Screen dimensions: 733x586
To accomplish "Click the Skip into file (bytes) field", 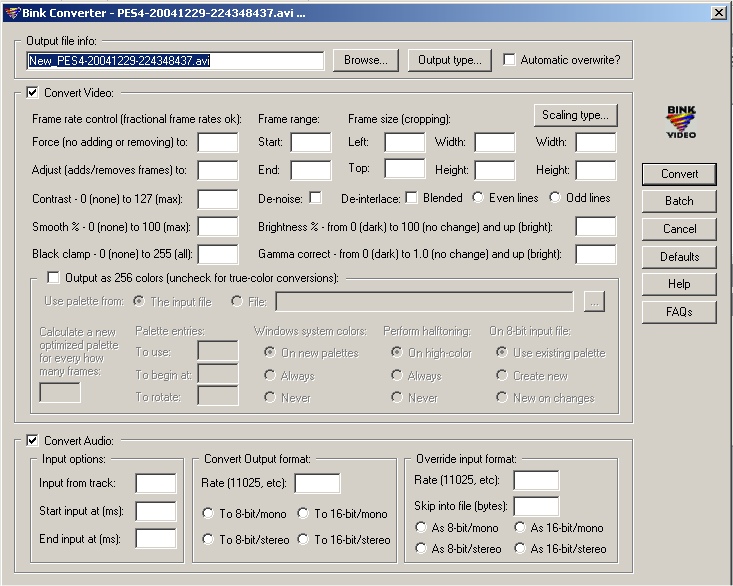I will coord(536,506).
